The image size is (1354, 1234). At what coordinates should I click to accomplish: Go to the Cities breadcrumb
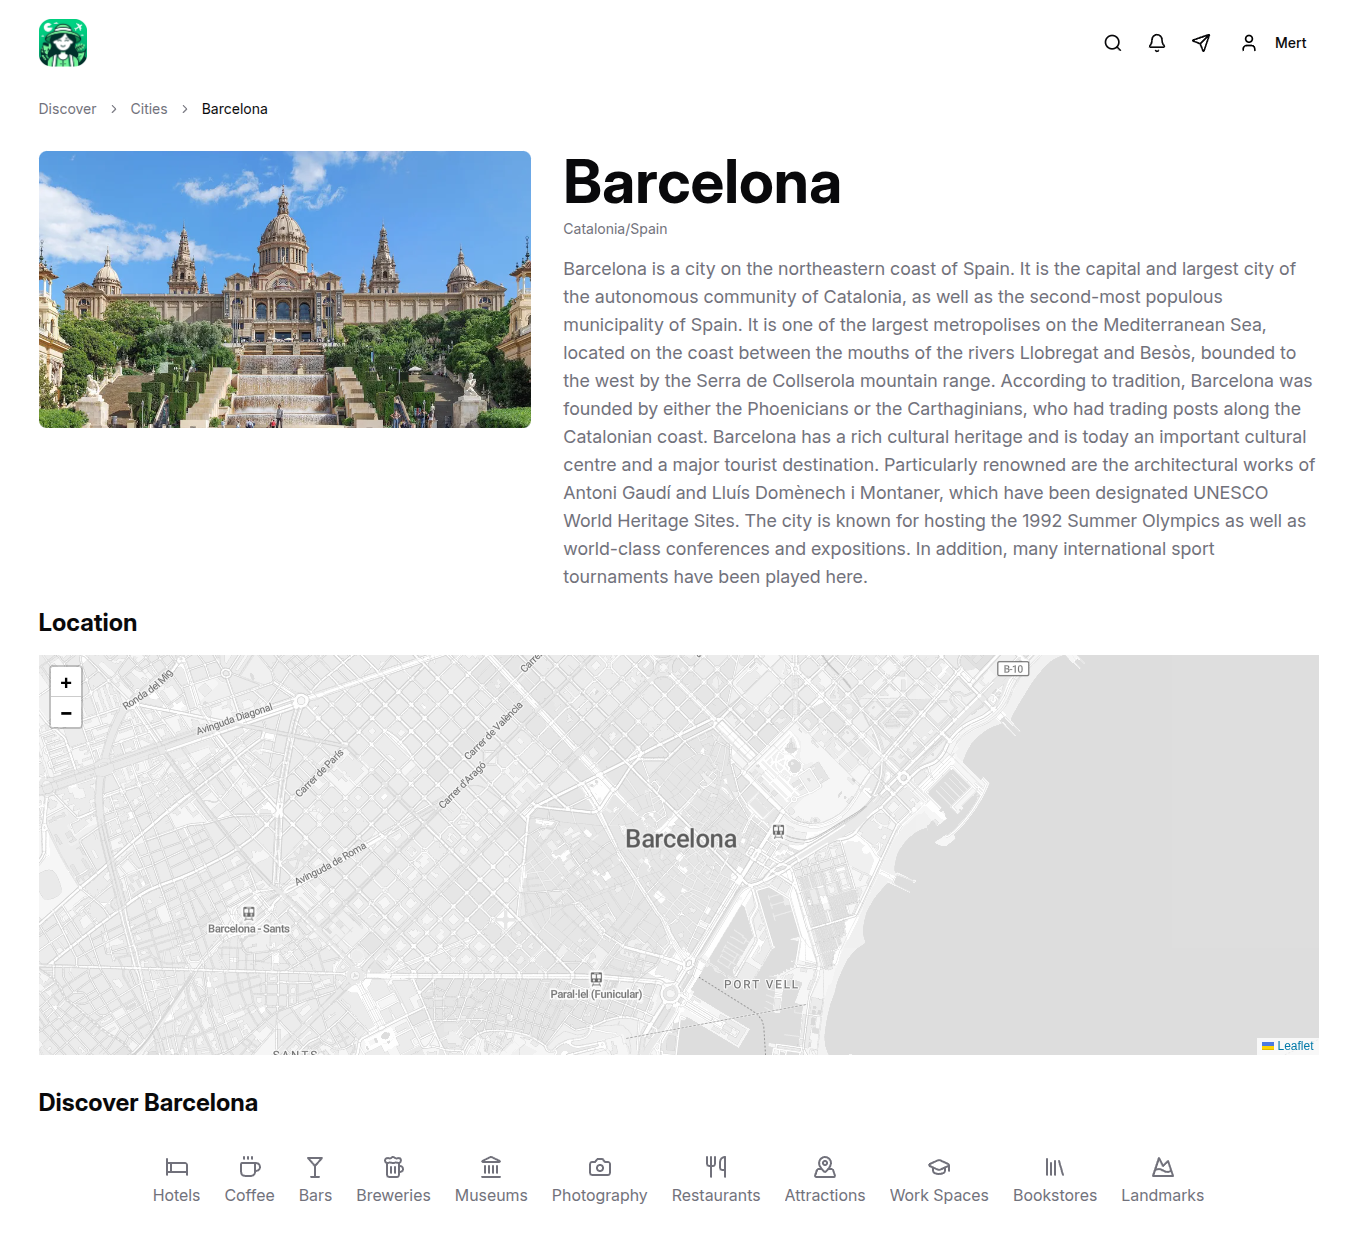(x=149, y=109)
